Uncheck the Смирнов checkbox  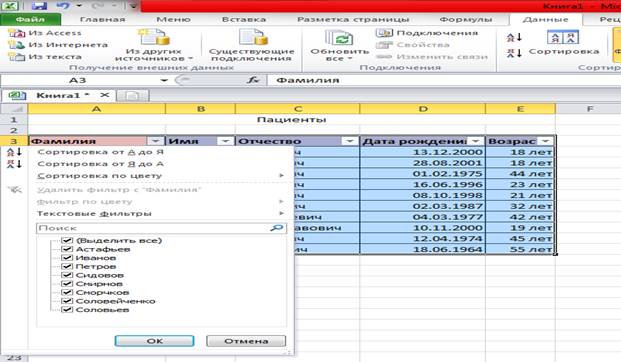(67, 284)
